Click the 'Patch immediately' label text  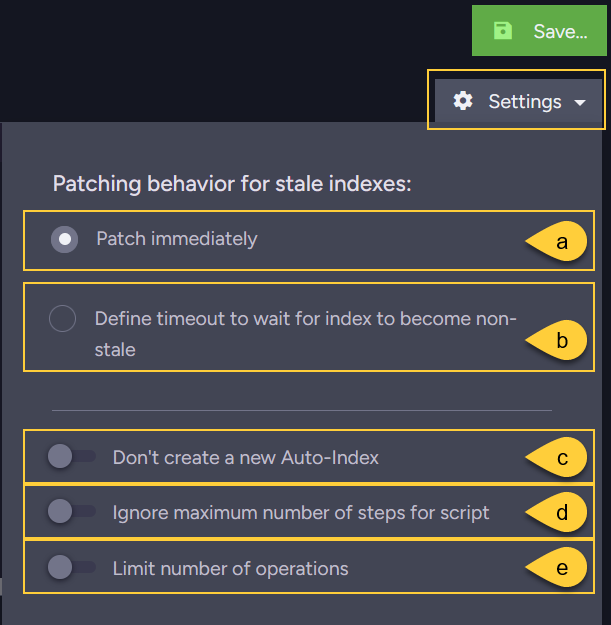(x=177, y=240)
